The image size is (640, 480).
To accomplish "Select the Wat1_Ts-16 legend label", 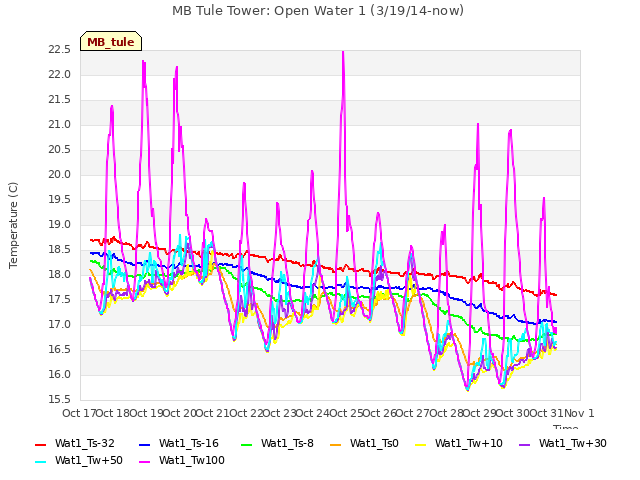I will point(189,444).
